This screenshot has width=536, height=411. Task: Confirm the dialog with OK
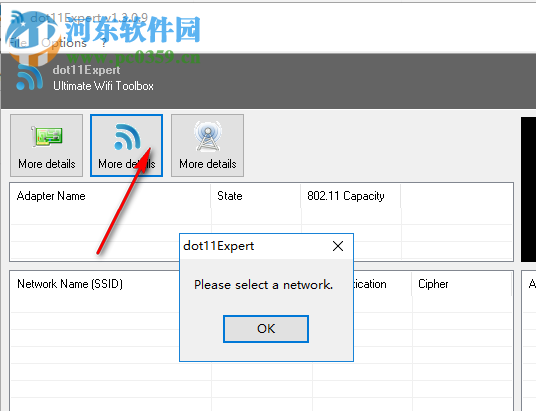pyautogui.click(x=266, y=329)
